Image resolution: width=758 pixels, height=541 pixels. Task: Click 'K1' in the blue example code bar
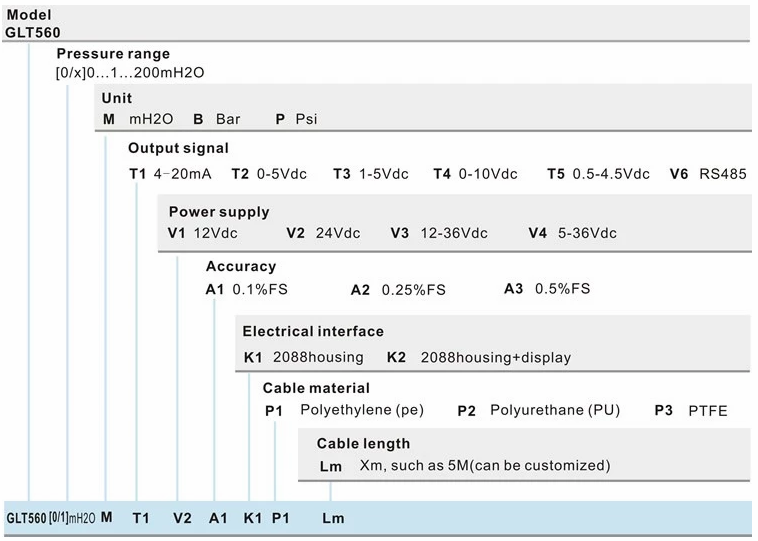point(252,518)
